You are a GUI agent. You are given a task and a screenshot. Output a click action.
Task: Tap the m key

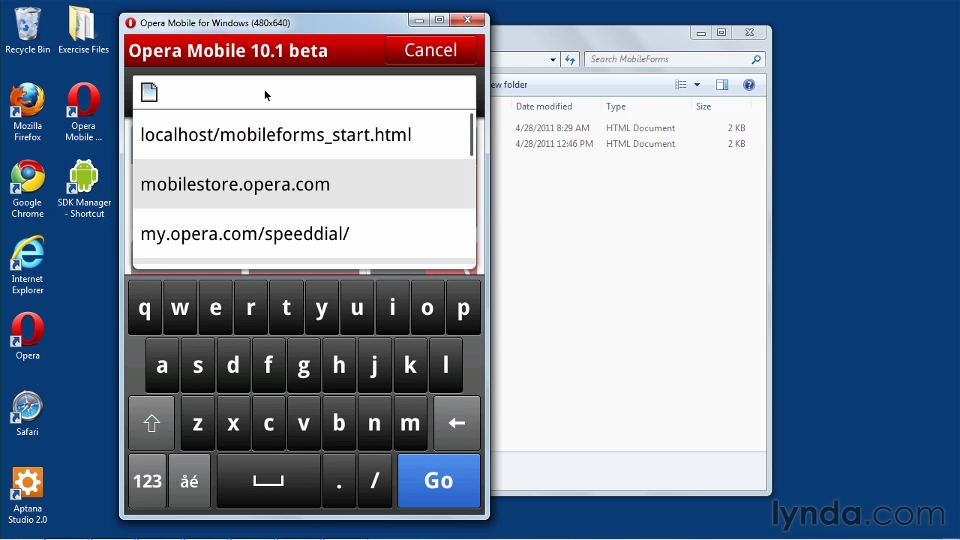point(410,423)
